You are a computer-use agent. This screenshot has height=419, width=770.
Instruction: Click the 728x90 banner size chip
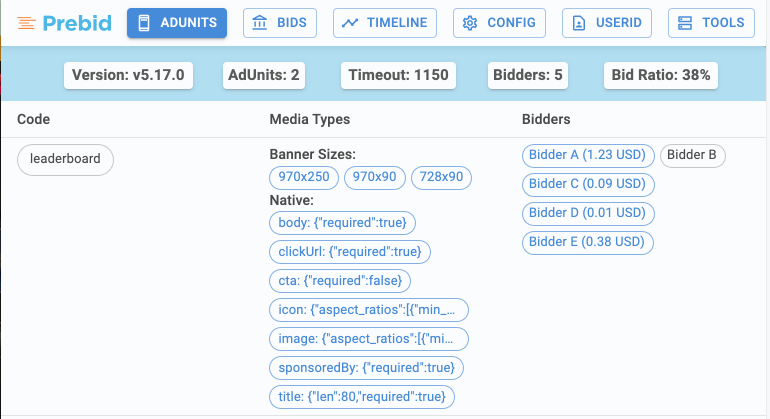[x=441, y=178]
